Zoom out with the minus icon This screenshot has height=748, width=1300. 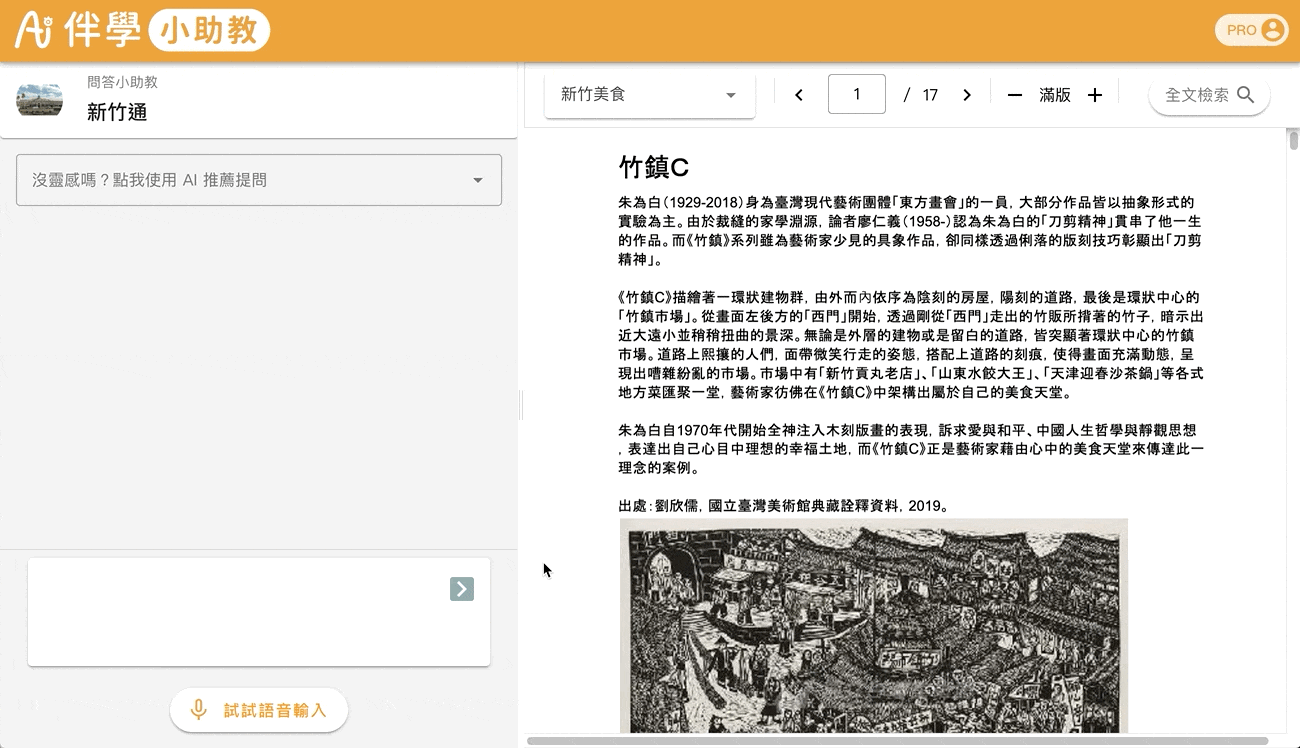[x=1015, y=95]
